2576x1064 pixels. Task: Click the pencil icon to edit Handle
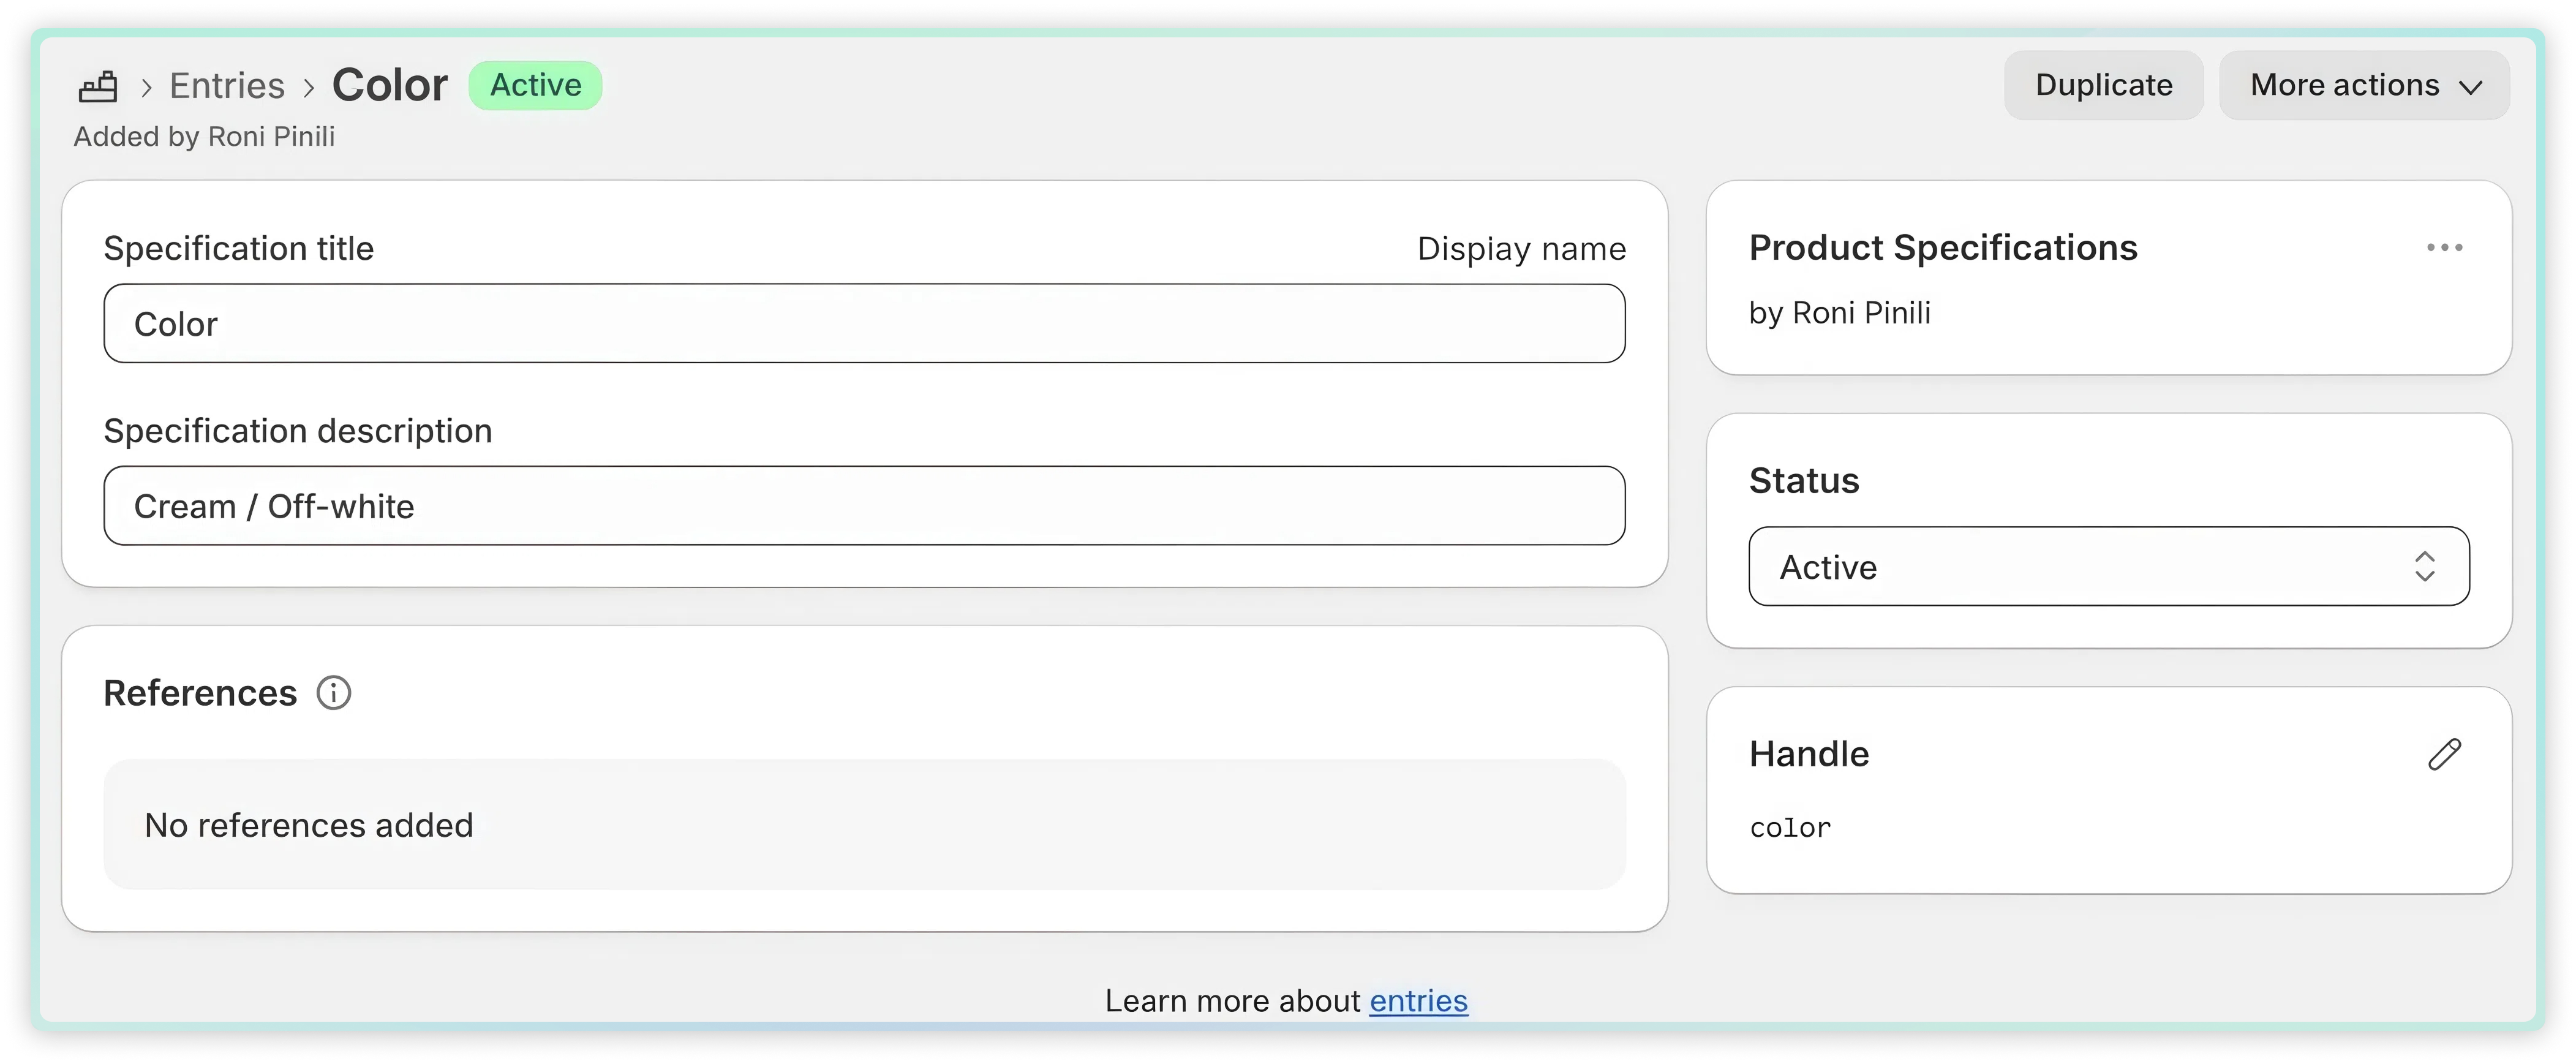pos(2444,754)
